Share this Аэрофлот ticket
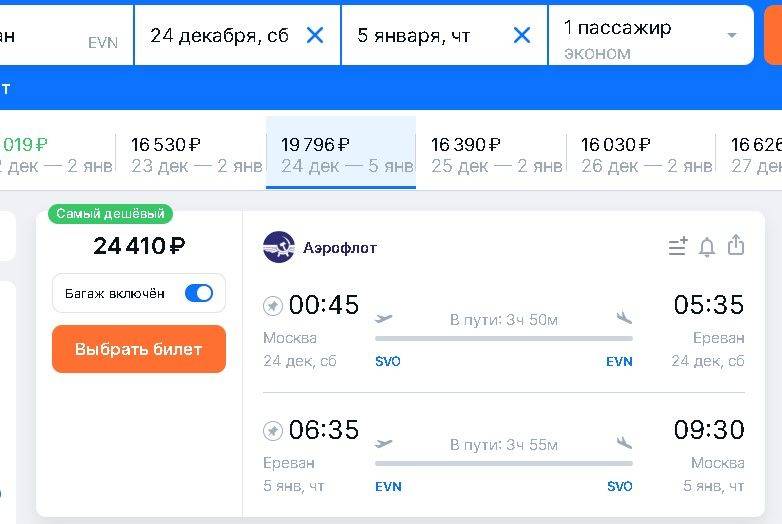Image resolution: width=782 pixels, height=524 pixels. tap(736, 245)
